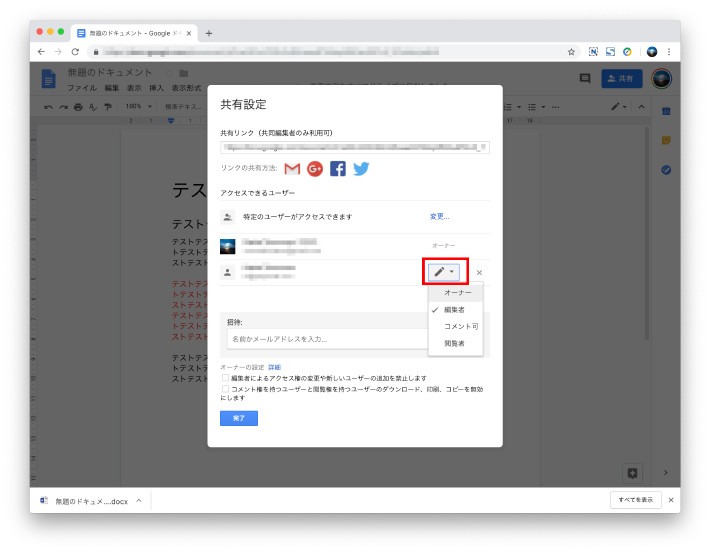Click the blue 共有 share button
Screen dimensions: 710x552
pos(621,79)
